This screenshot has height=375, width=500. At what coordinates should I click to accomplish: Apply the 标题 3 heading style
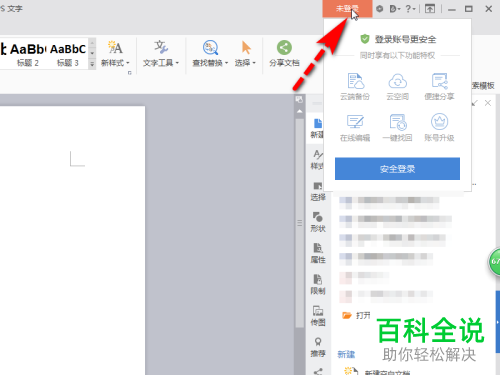[x=68, y=54]
